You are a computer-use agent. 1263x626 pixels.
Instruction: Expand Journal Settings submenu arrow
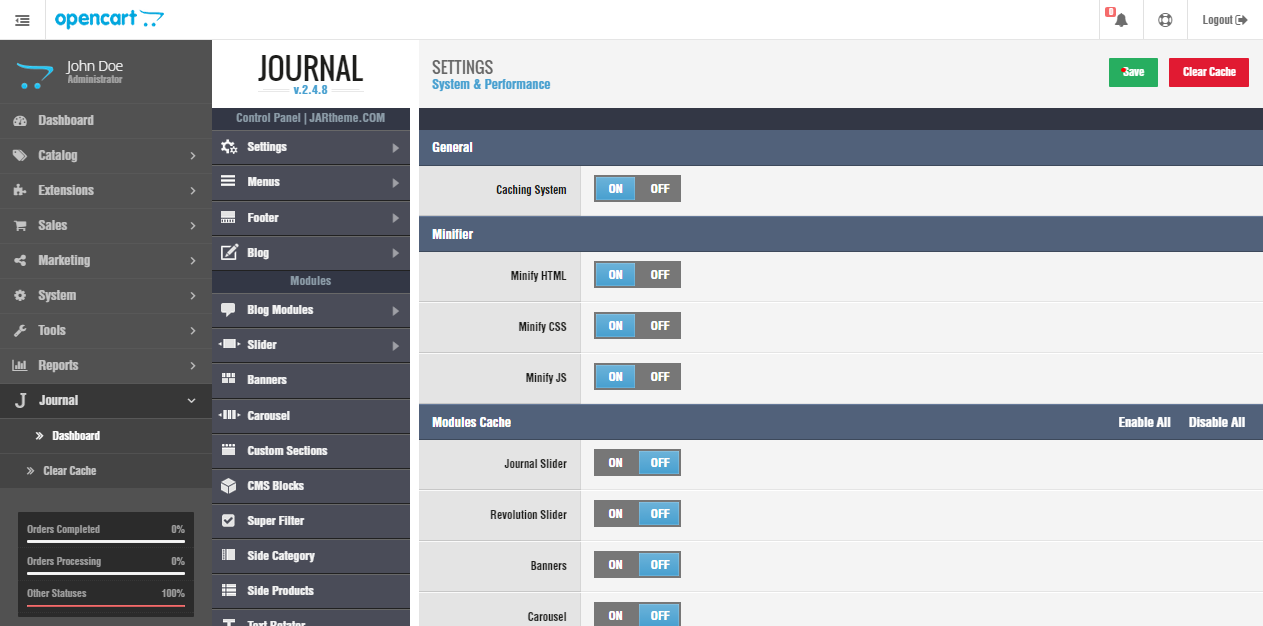coord(396,148)
